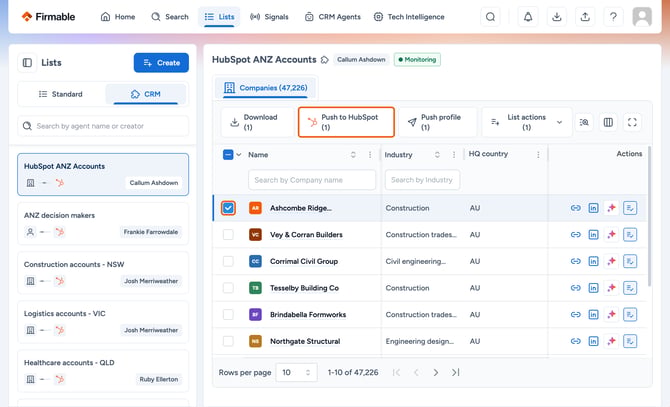Image resolution: width=670 pixels, height=407 pixels.
Task: Open help question mark icon
Action: point(613,17)
